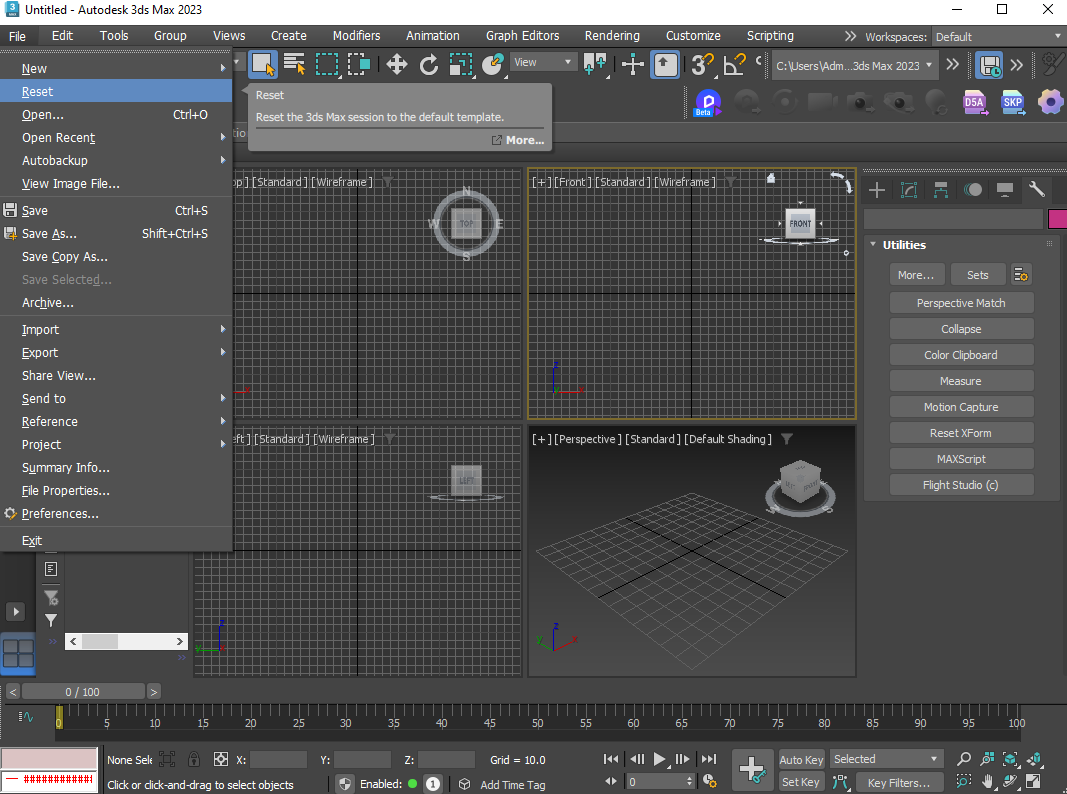Open the Modify tab in command panel
Screen dimensions: 1067x794
pos(908,190)
